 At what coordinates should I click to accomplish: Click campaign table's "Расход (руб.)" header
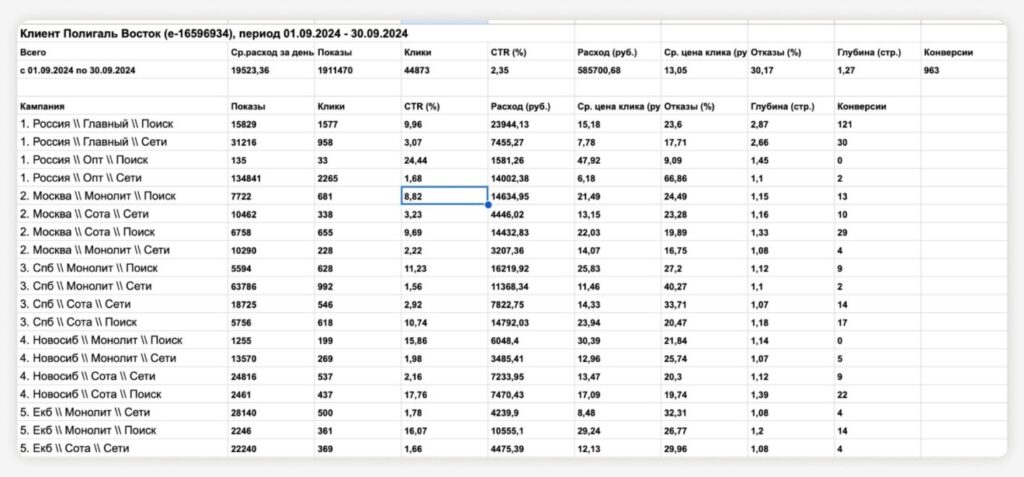tap(523, 106)
